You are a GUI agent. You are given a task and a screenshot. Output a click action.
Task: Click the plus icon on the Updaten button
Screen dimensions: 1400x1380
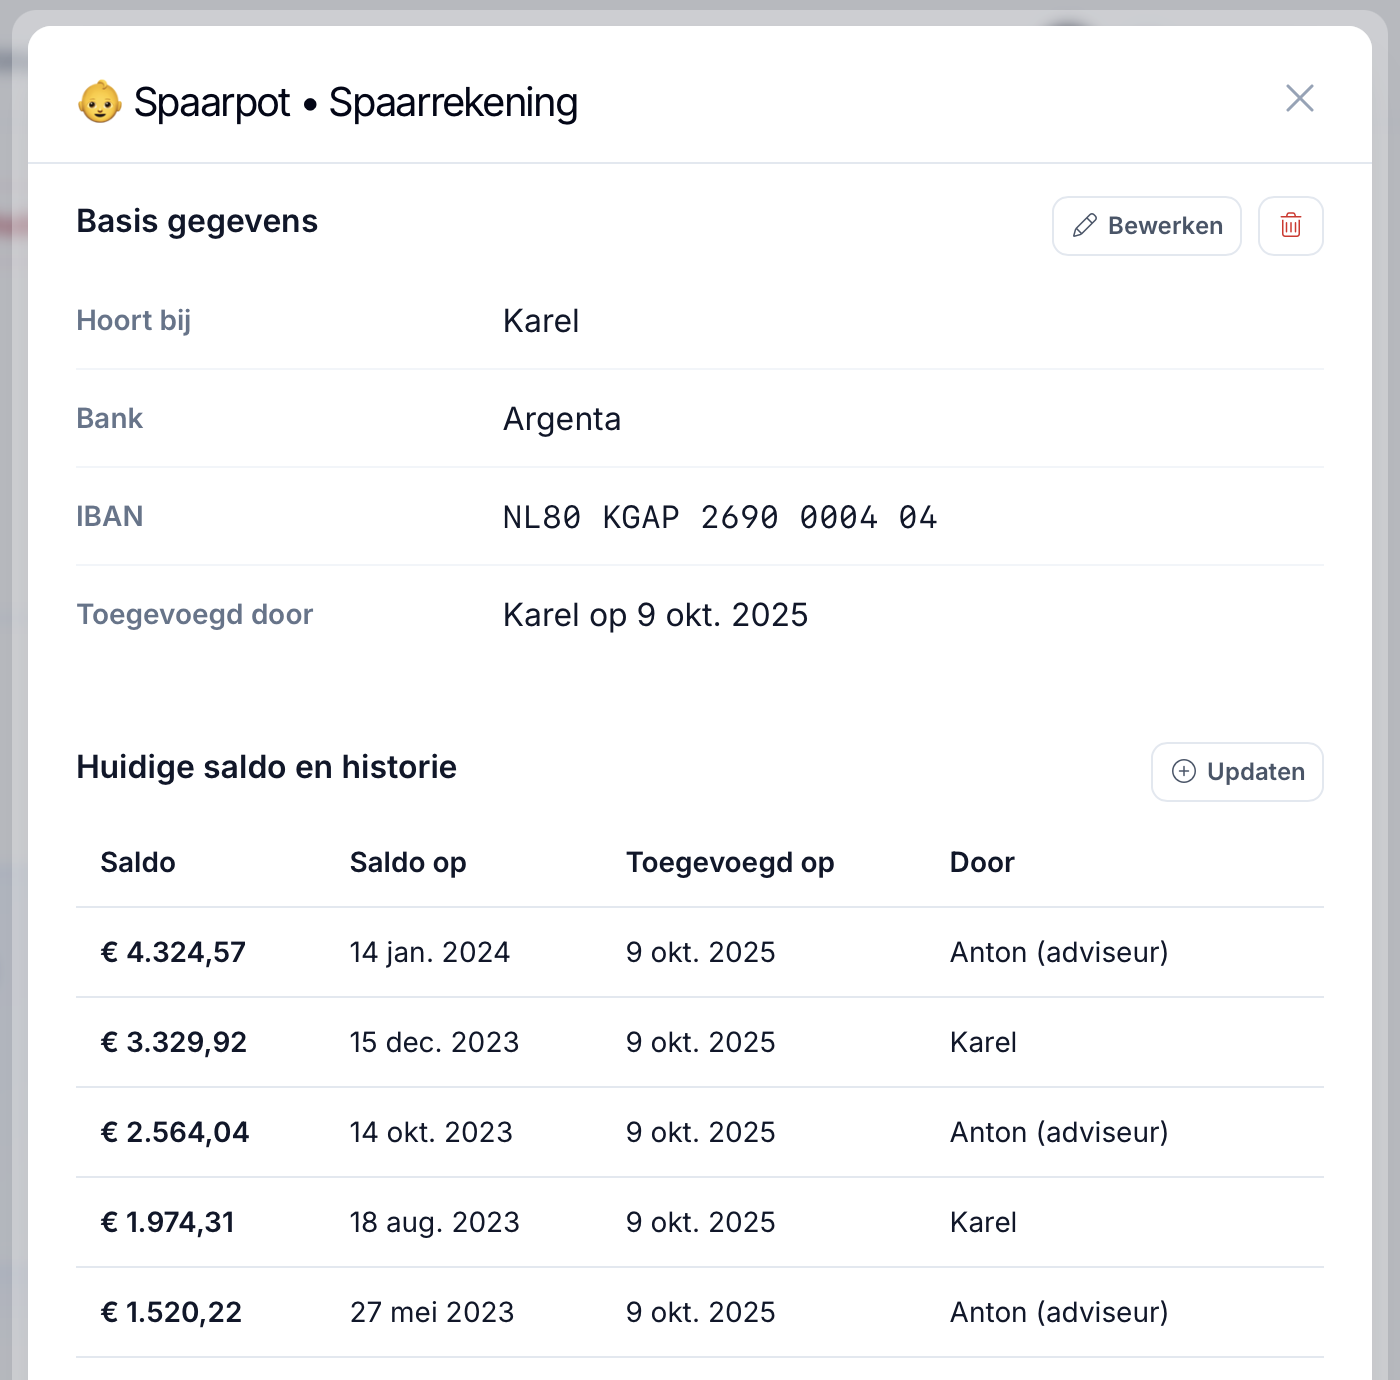1184,772
